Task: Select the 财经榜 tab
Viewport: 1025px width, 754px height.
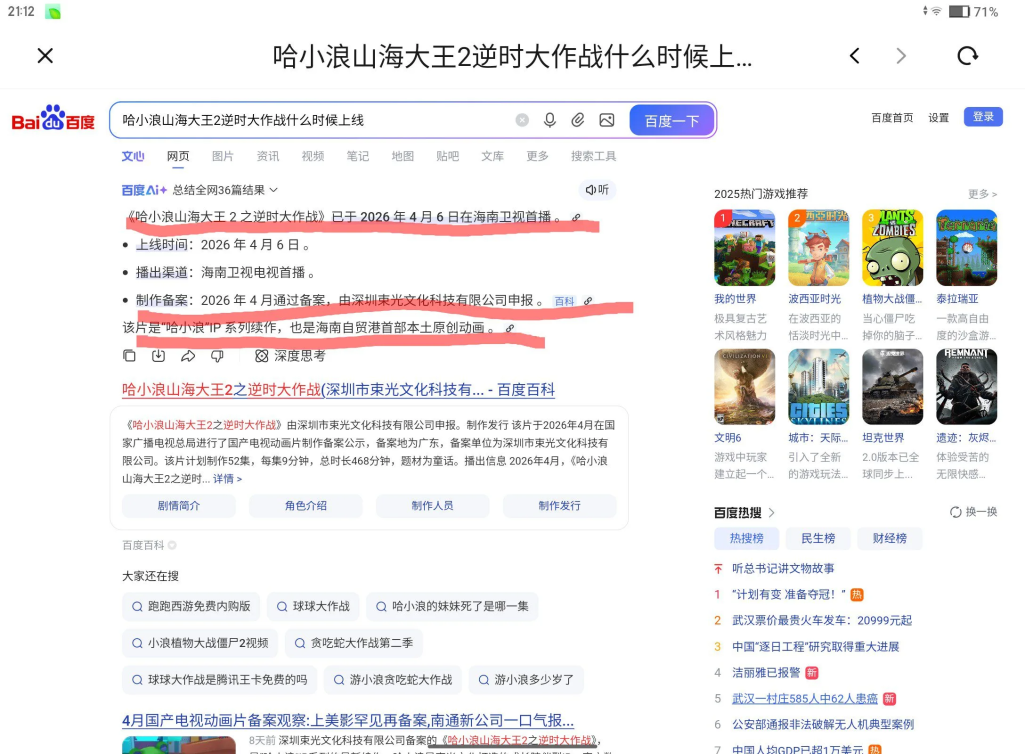Action: (x=890, y=538)
